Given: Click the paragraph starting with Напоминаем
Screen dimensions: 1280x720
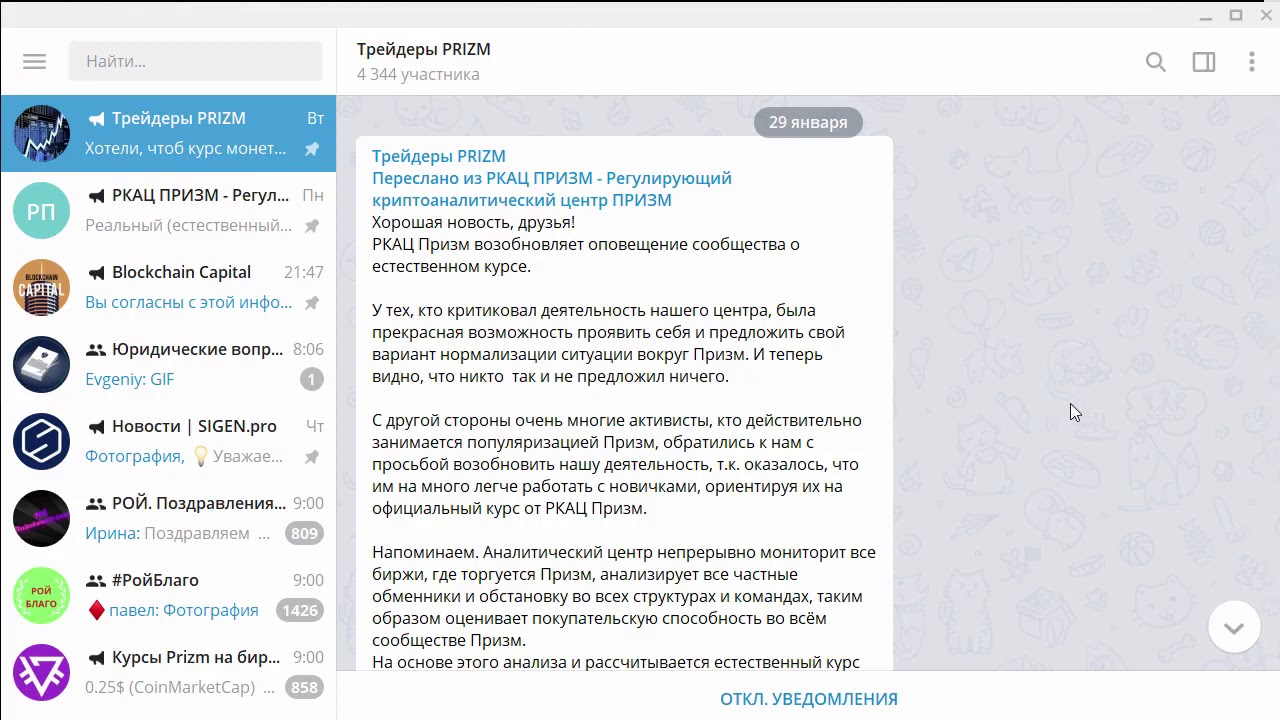Looking at the screenshot, I should click(x=624, y=596).
